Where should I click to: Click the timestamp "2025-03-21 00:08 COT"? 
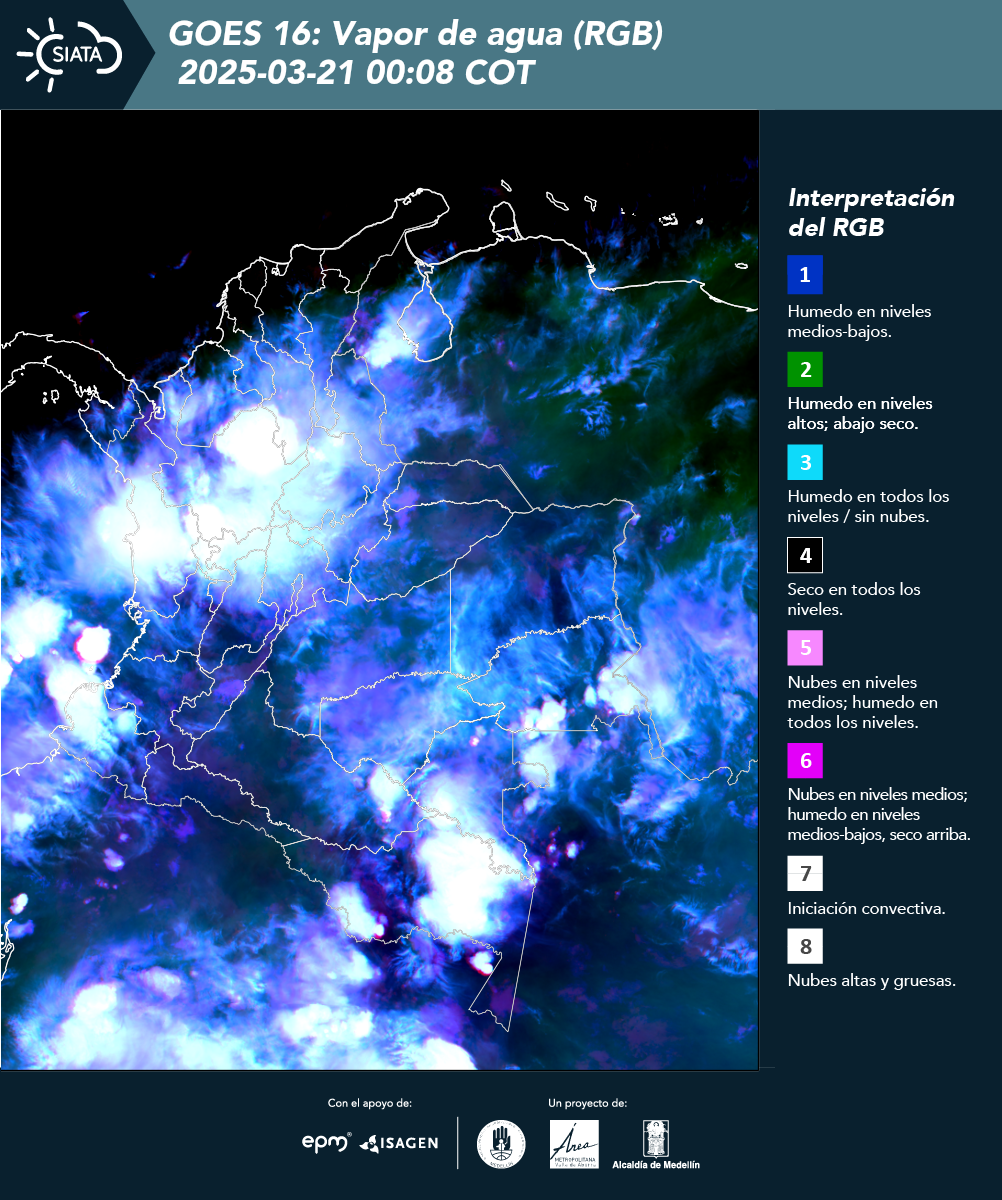[357, 73]
